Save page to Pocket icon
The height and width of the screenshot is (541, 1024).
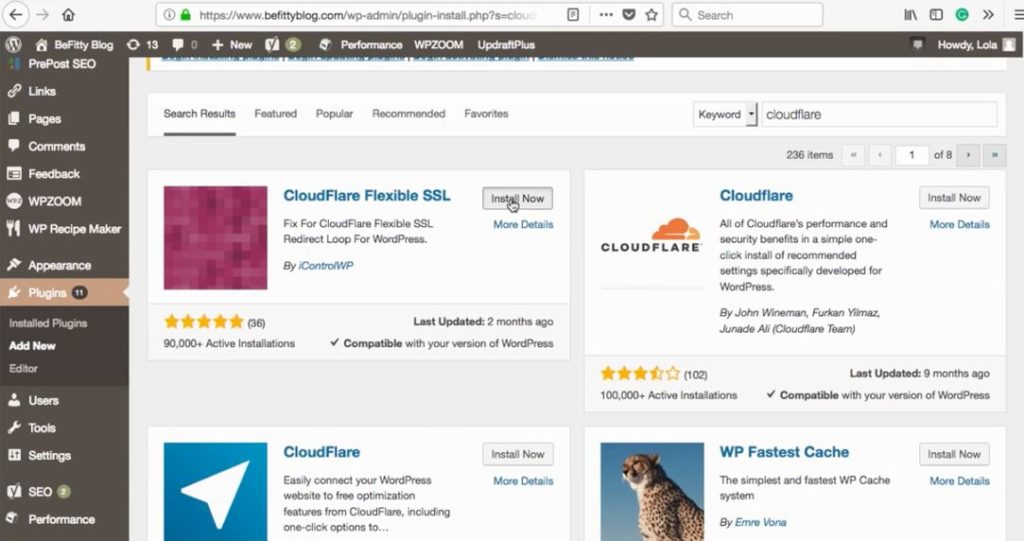tap(628, 14)
